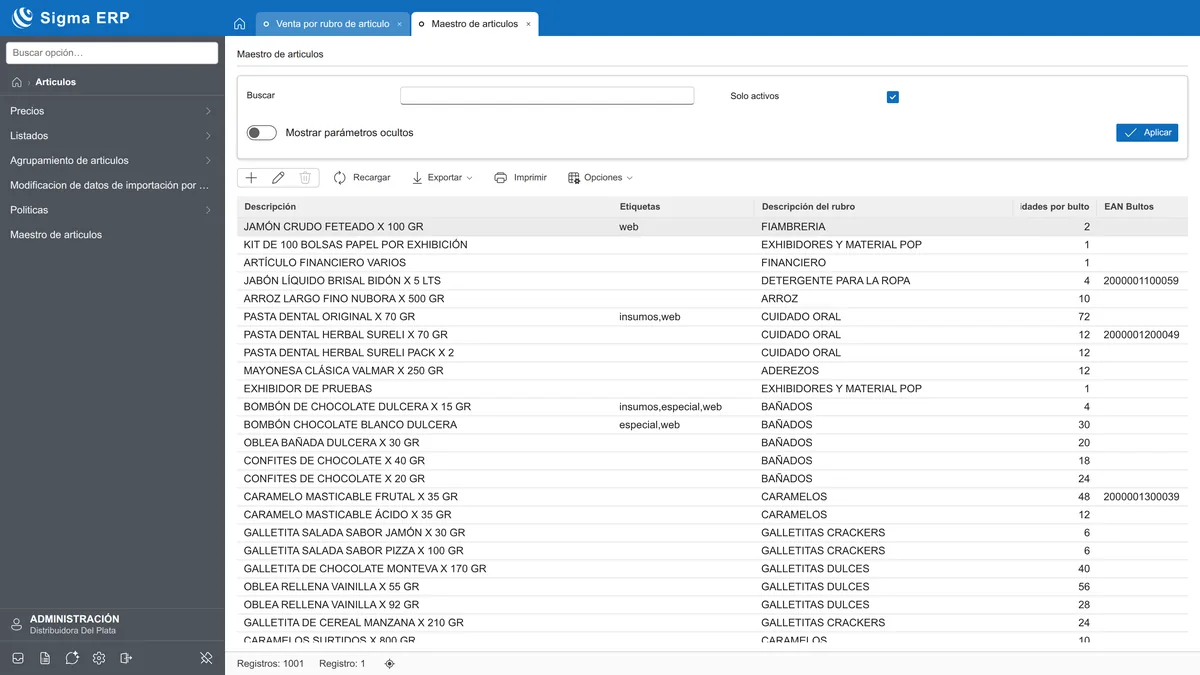Screen dimensions: 1200x675
Task: Sort by Descripción del rubro column header
Action: [x=808, y=207]
